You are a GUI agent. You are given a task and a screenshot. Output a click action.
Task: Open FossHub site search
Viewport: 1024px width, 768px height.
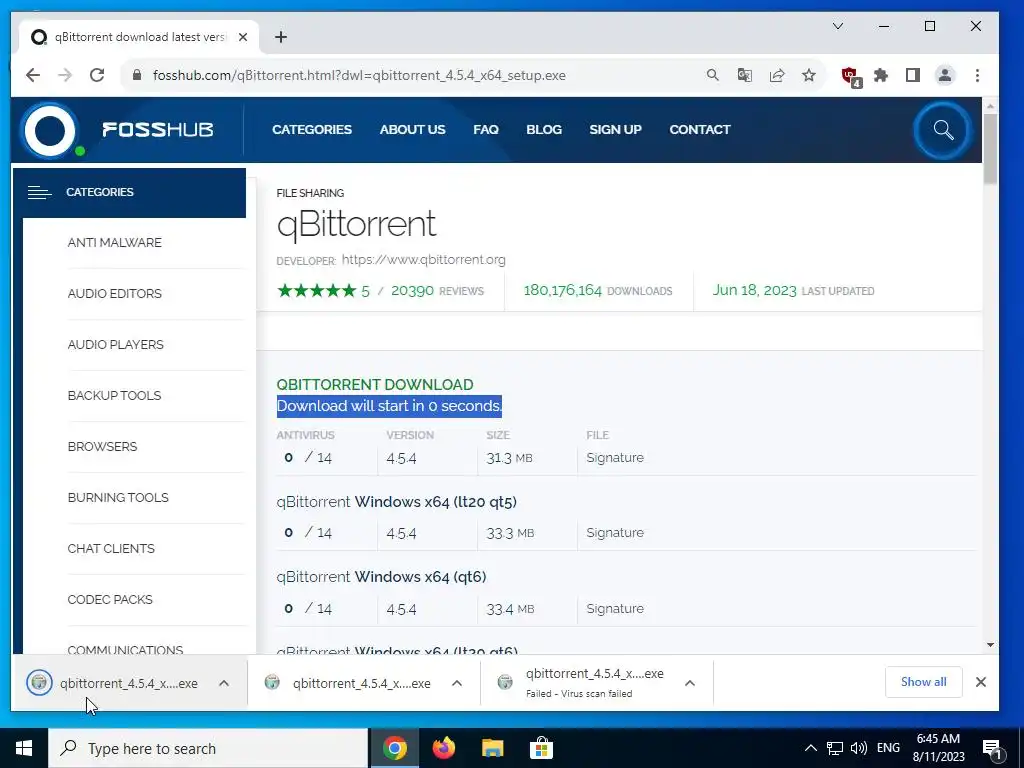tap(942, 130)
